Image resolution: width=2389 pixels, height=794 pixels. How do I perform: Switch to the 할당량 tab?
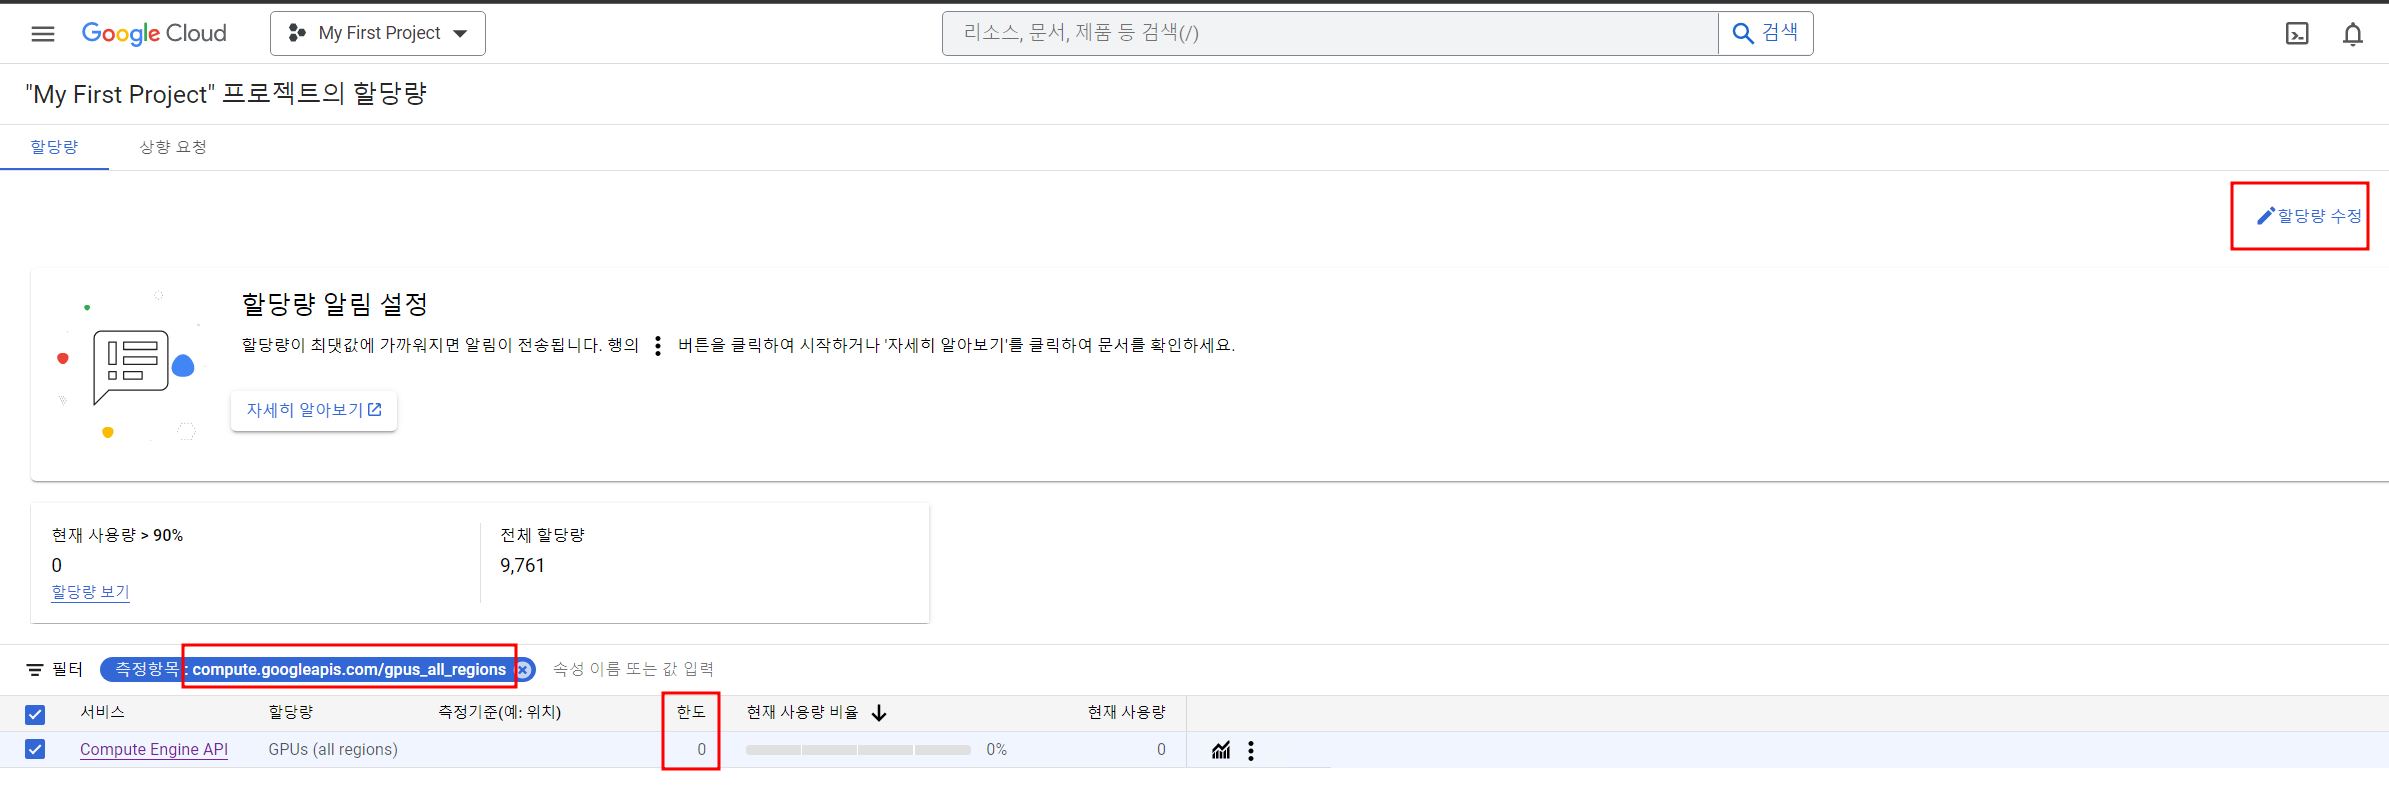54,147
